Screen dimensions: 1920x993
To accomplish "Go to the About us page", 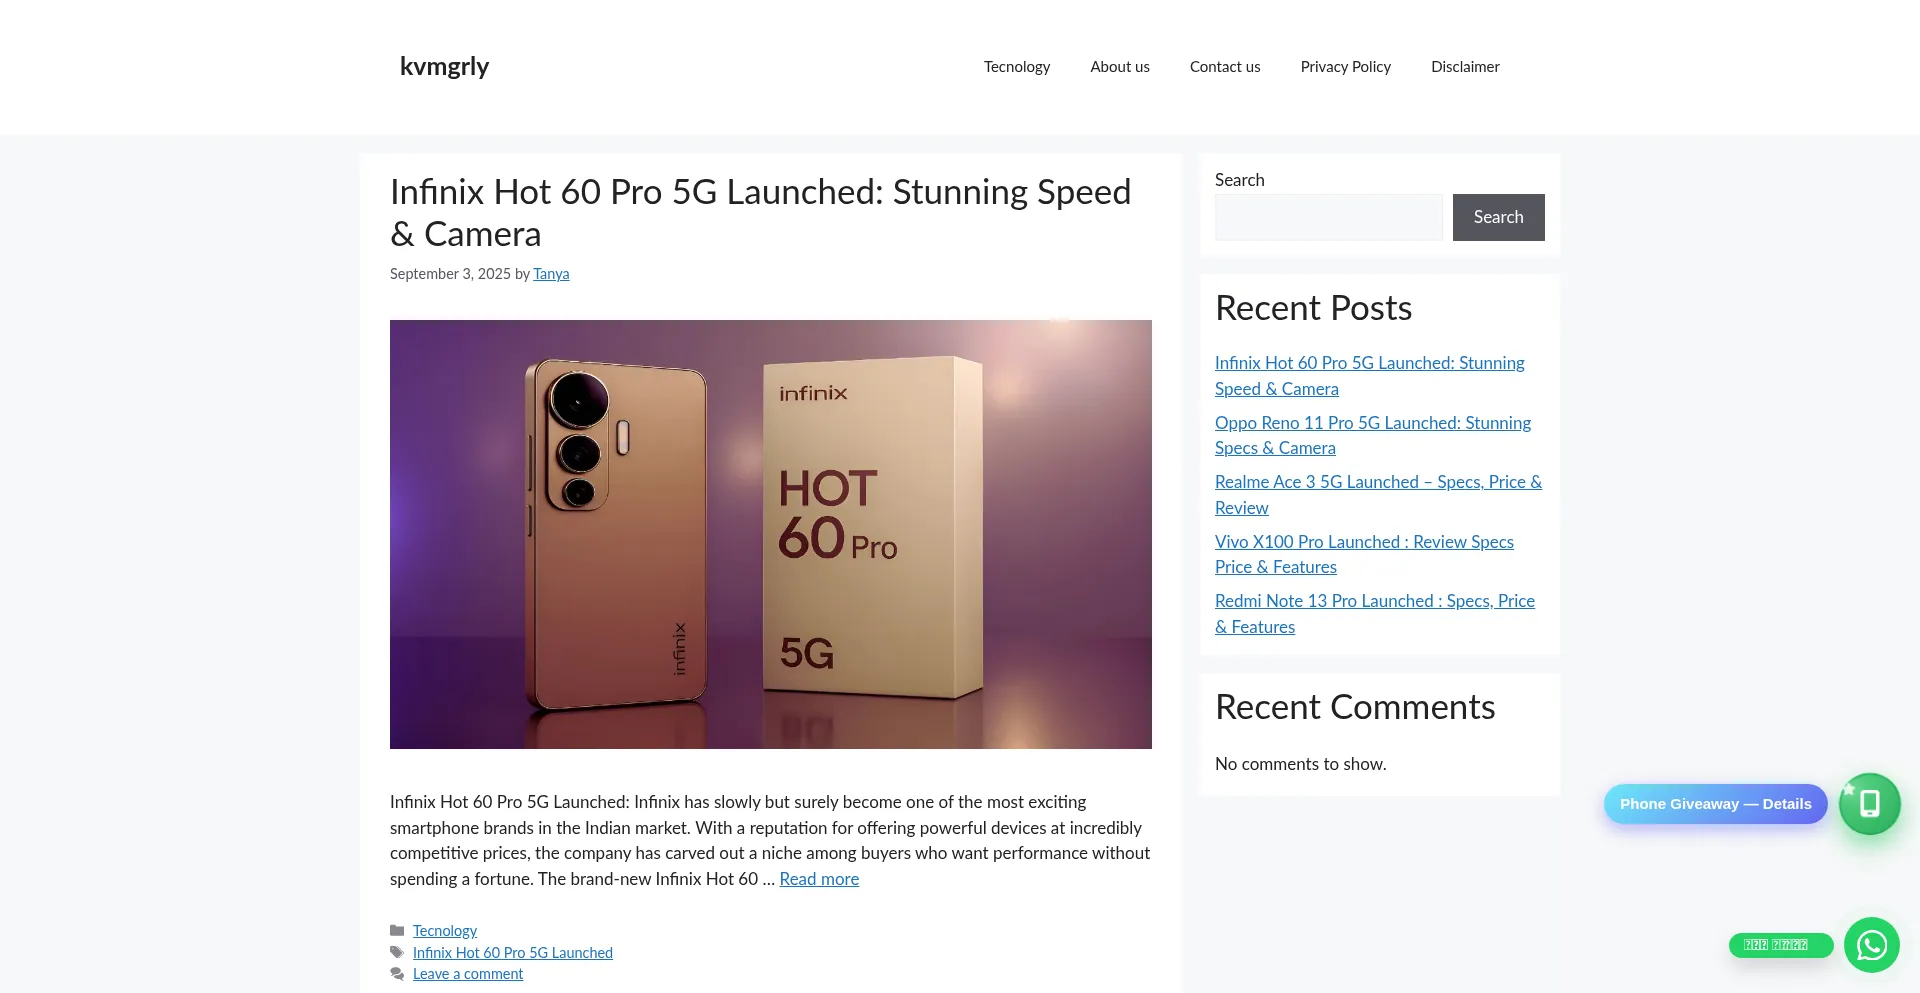I will pos(1119,67).
